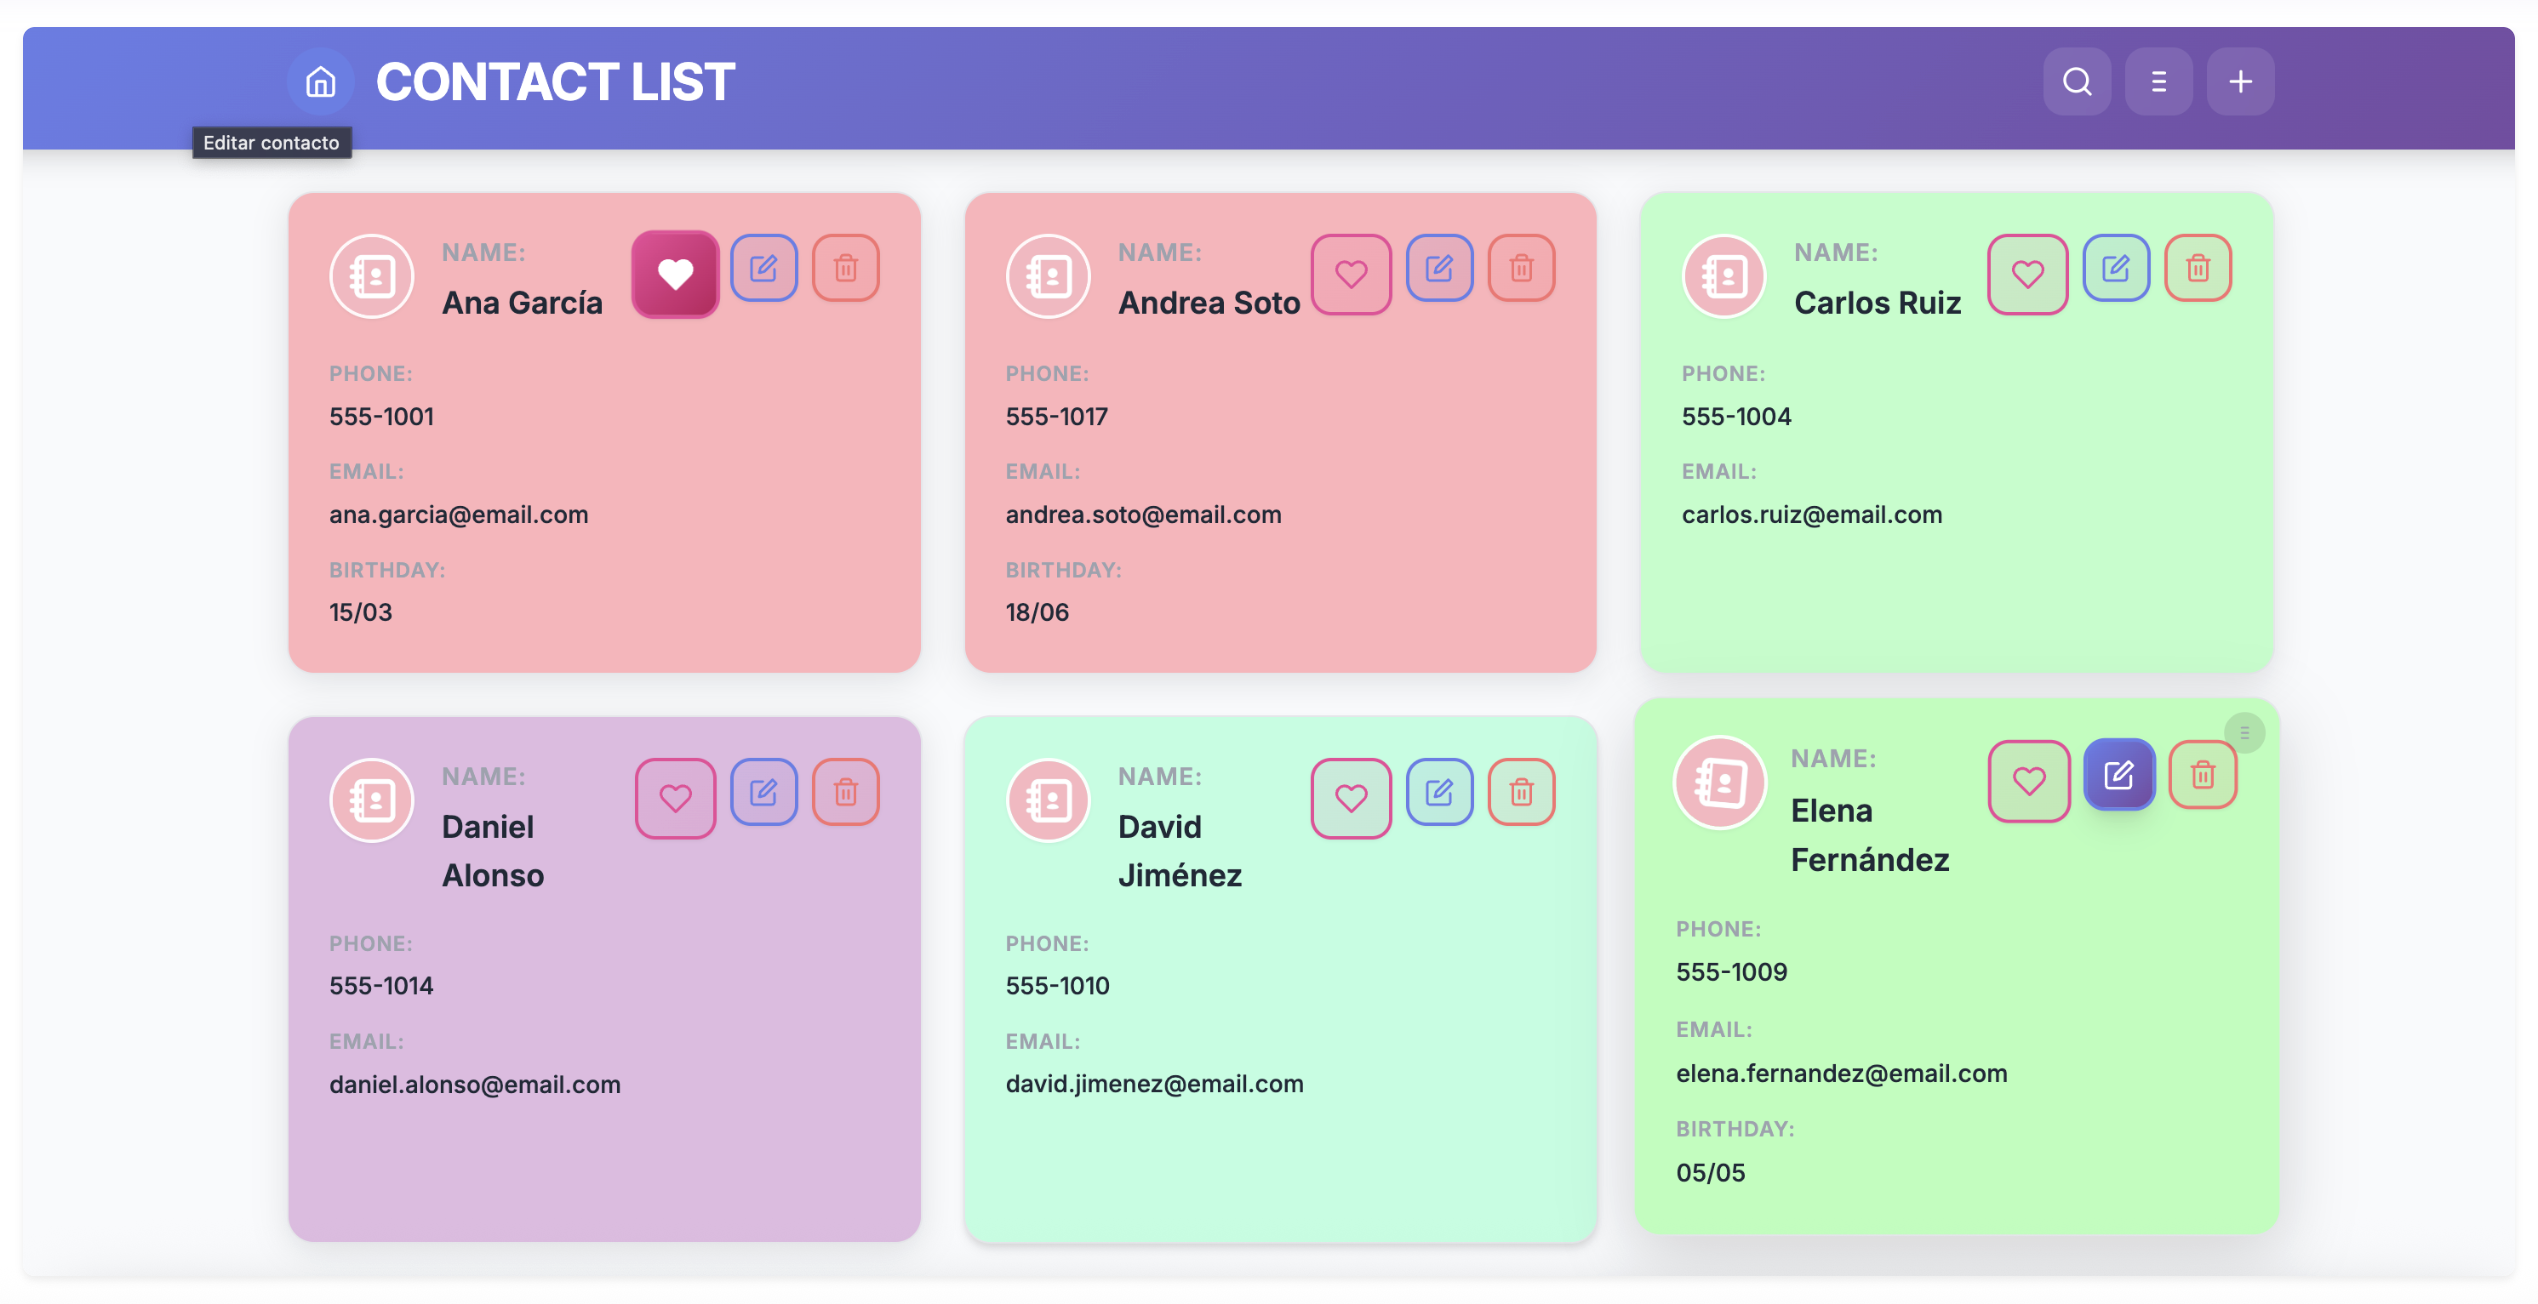Viewport: 2538px width, 1304px height.
Task: Click elena.fernandez@email.com on Elena's card
Action: click(1841, 1072)
